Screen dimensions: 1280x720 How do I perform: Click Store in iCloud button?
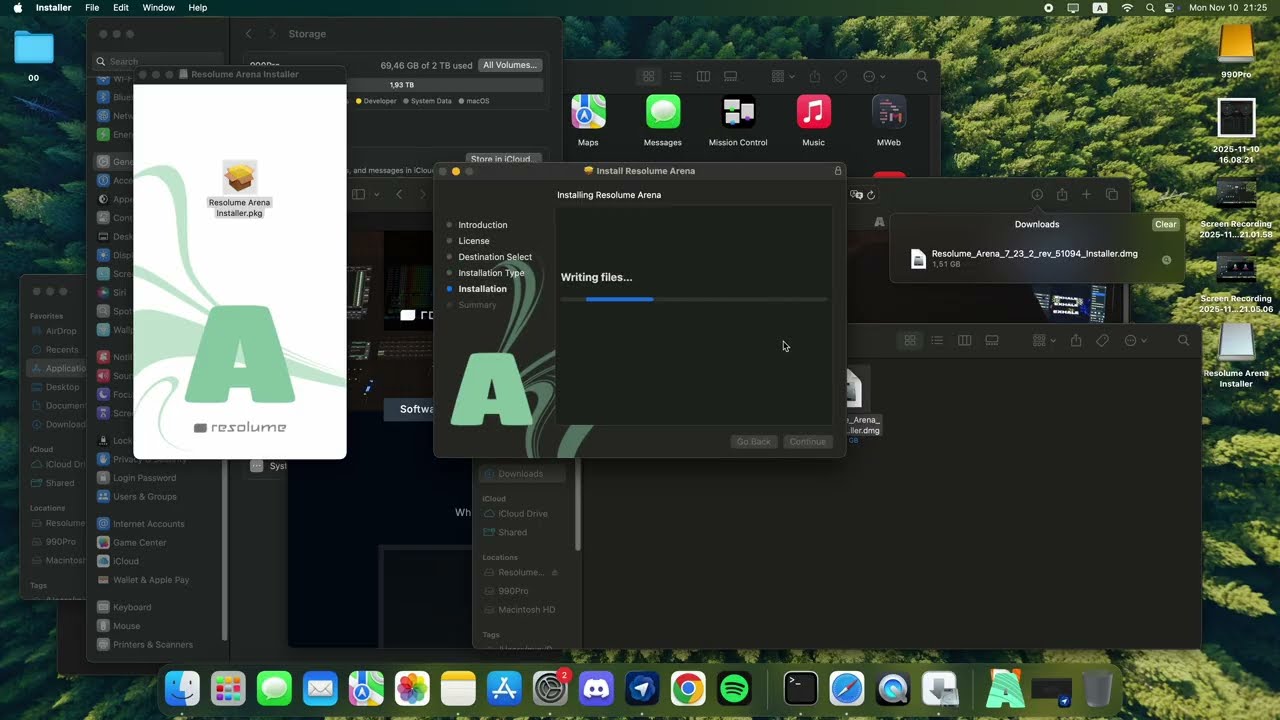click(x=504, y=159)
